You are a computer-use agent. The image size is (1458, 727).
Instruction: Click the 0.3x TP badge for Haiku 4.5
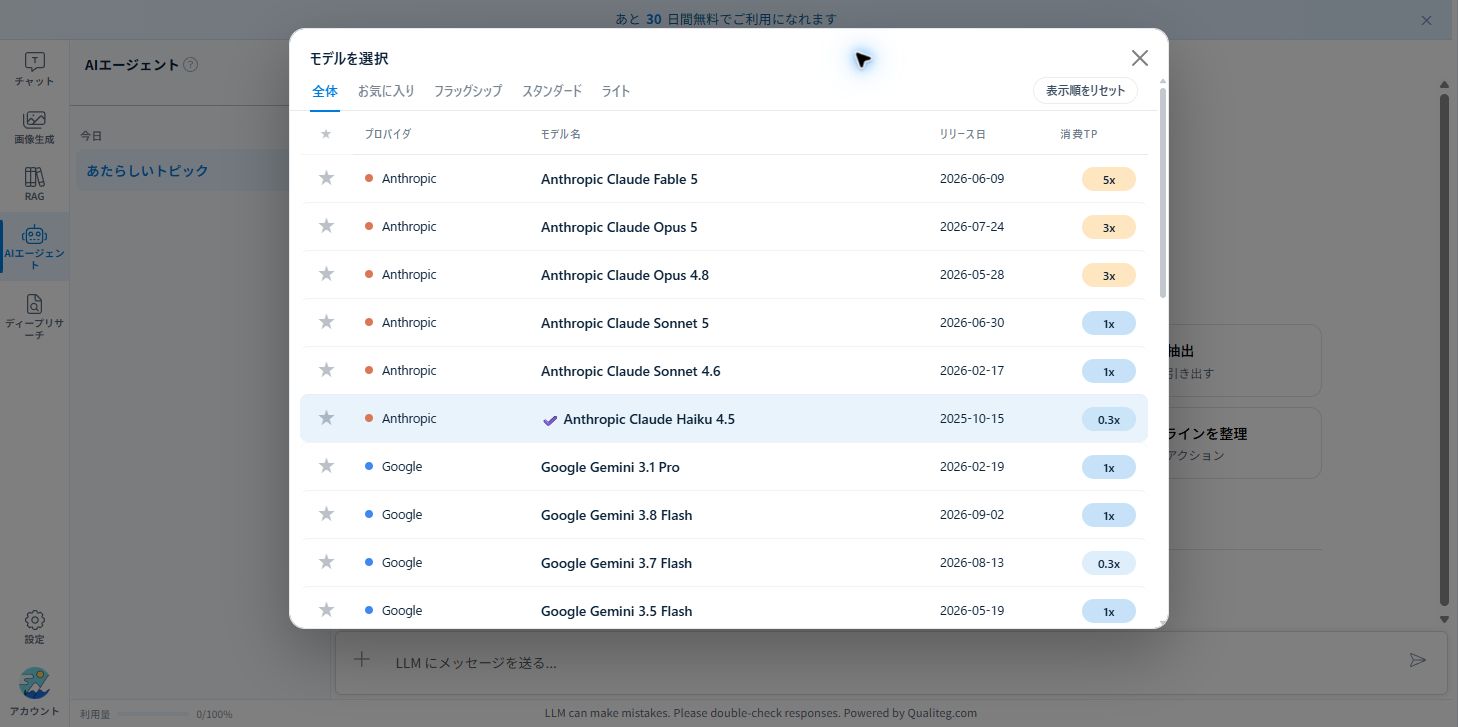1109,419
